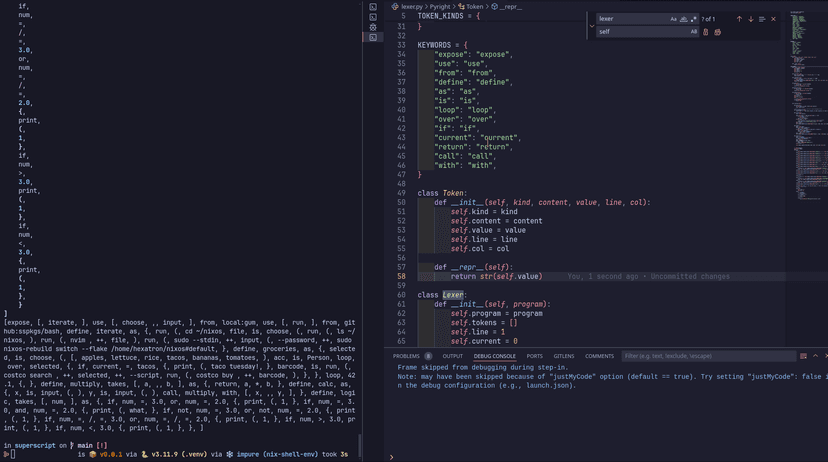Viewport: 828px width, 462px height.
Task: Close the find and replace widget
Action: (x=773, y=19)
